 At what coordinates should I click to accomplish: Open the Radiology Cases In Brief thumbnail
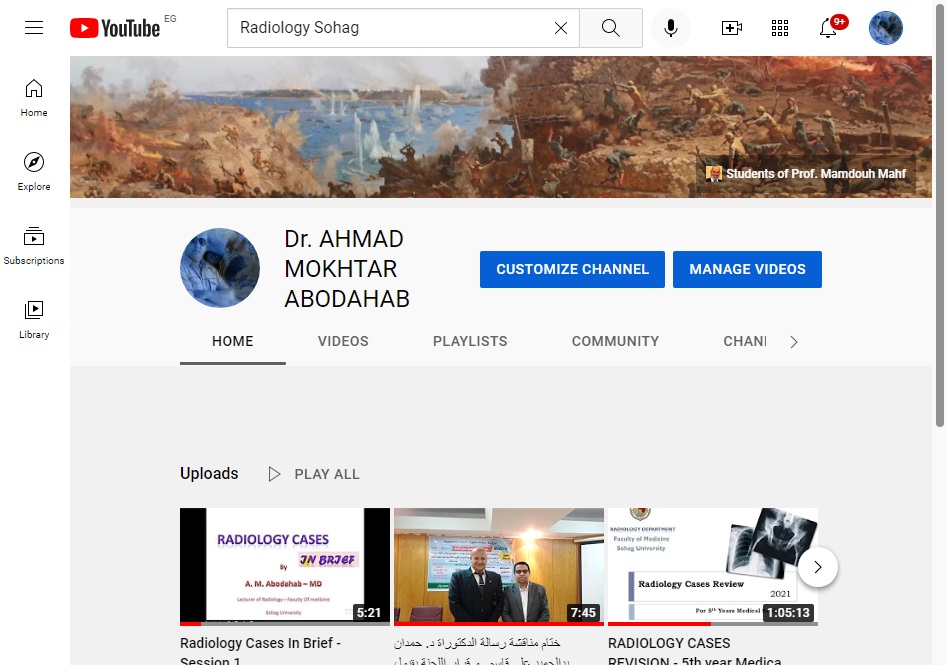[x=284, y=566]
